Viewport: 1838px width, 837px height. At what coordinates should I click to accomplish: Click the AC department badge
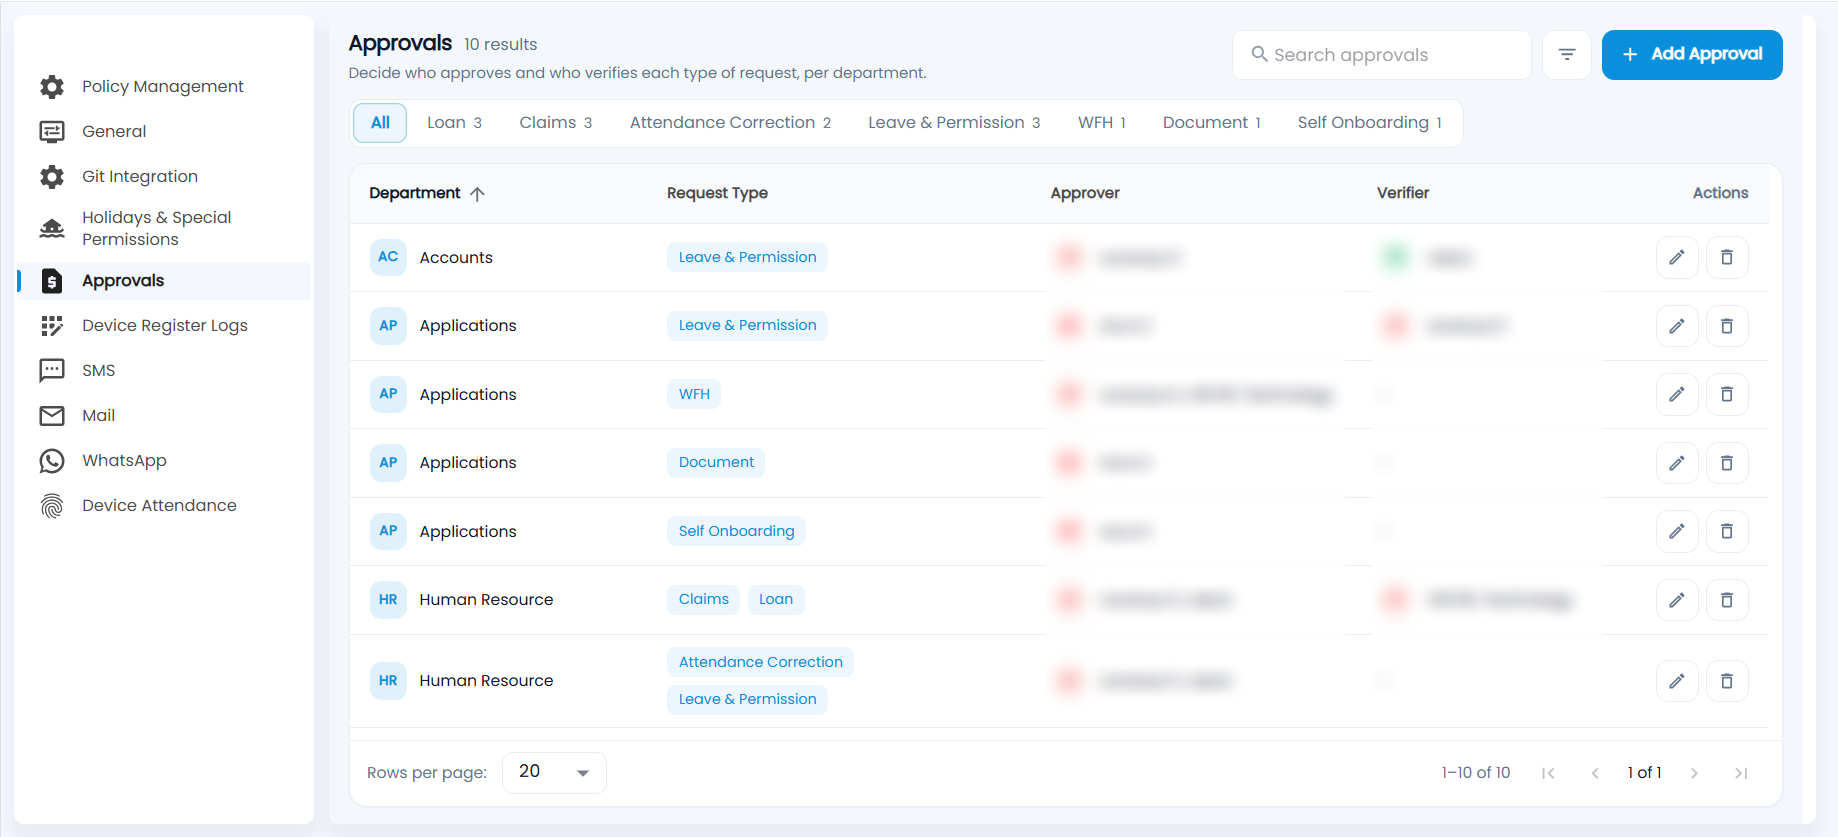388,257
